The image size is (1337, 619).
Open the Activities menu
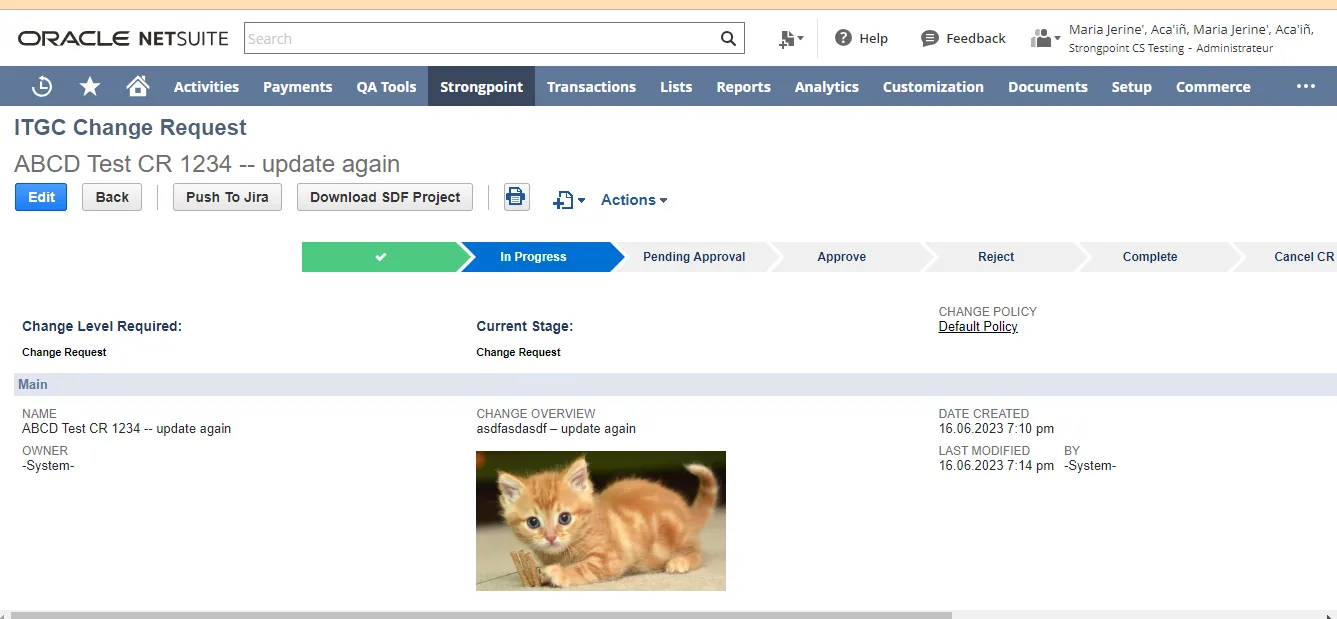[206, 87]
